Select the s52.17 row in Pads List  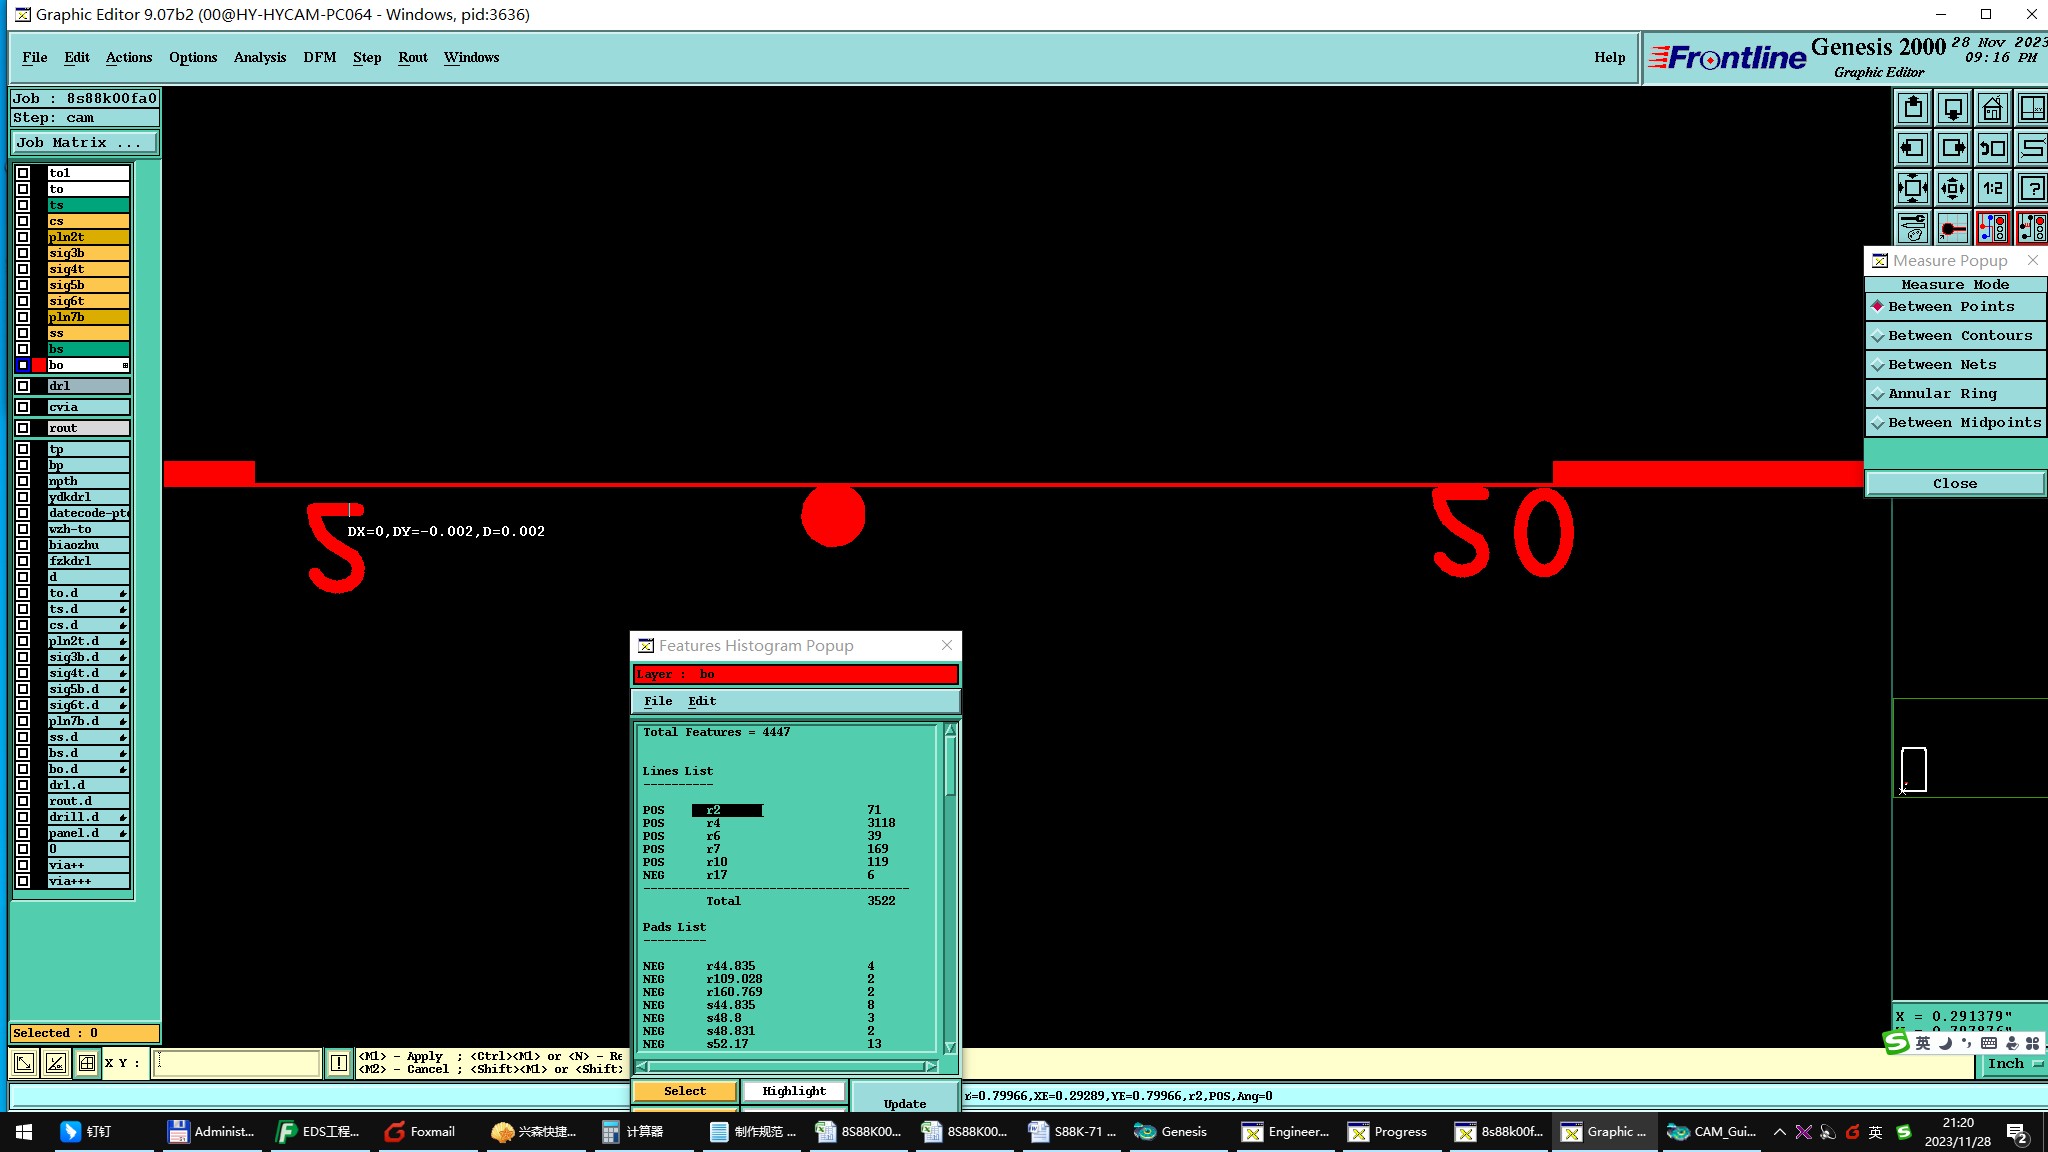[770, 1044]
